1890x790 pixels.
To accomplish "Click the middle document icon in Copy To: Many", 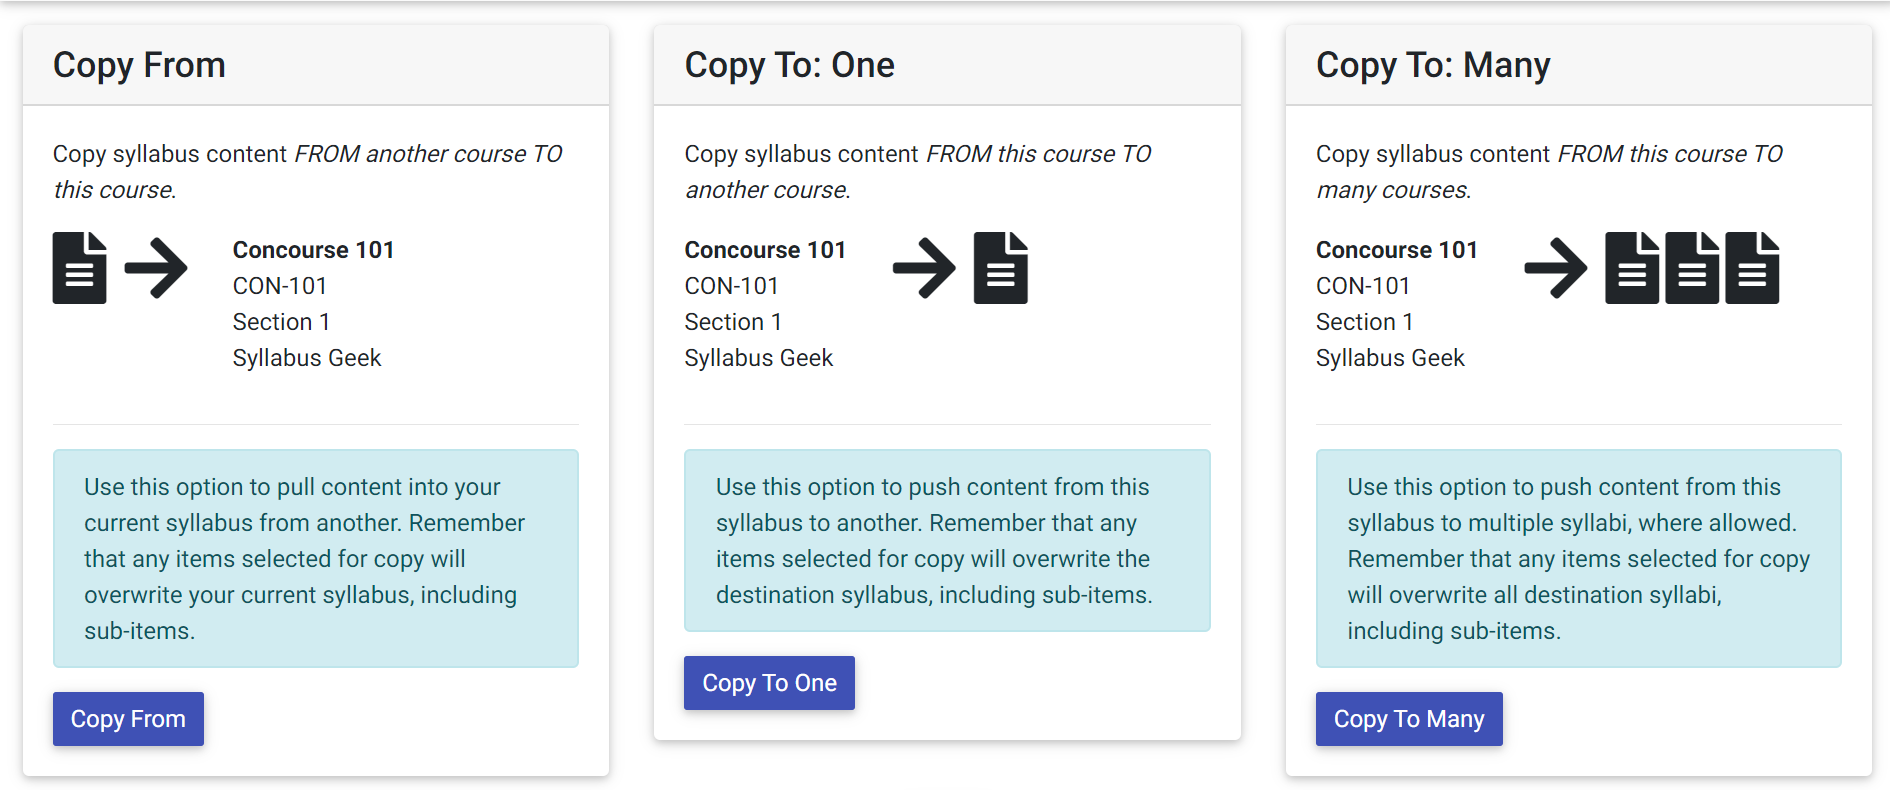I will [1692, 268].
